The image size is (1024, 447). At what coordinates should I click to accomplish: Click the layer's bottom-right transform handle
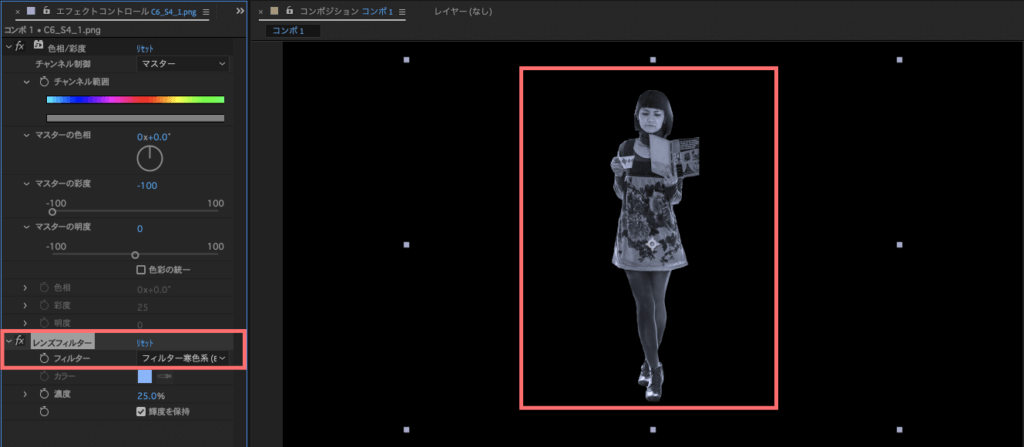[x=899, y=429]
